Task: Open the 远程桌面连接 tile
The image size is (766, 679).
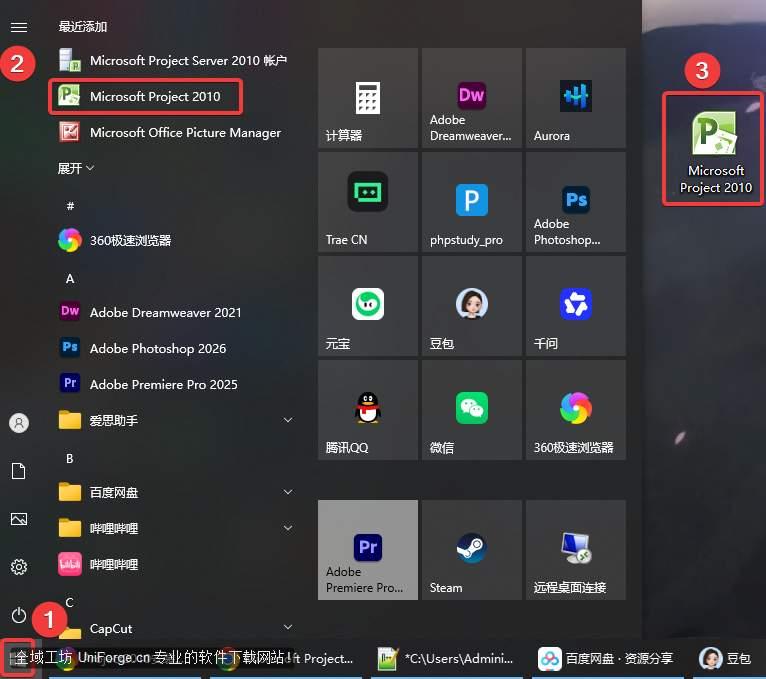Action: tap(576, 550)
